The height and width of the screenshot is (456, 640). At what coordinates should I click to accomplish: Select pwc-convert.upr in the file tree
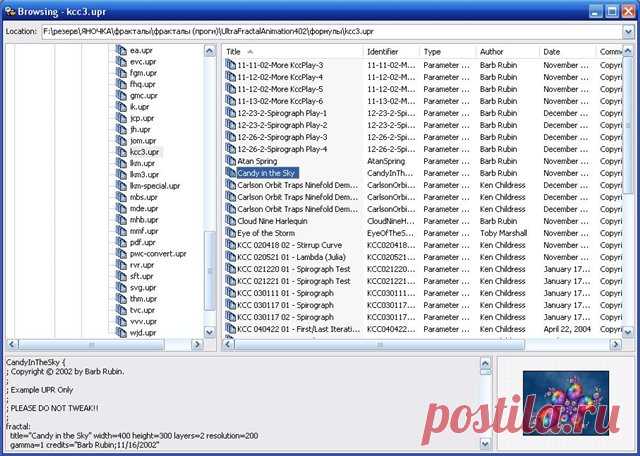pos(158,254)
